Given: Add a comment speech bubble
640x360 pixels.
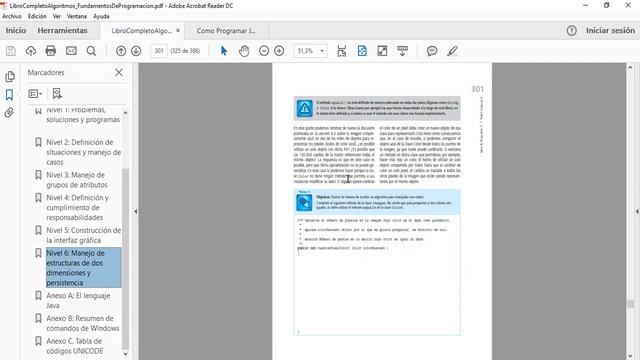Looking at the screenshot, I should click(x=432, y=51).
